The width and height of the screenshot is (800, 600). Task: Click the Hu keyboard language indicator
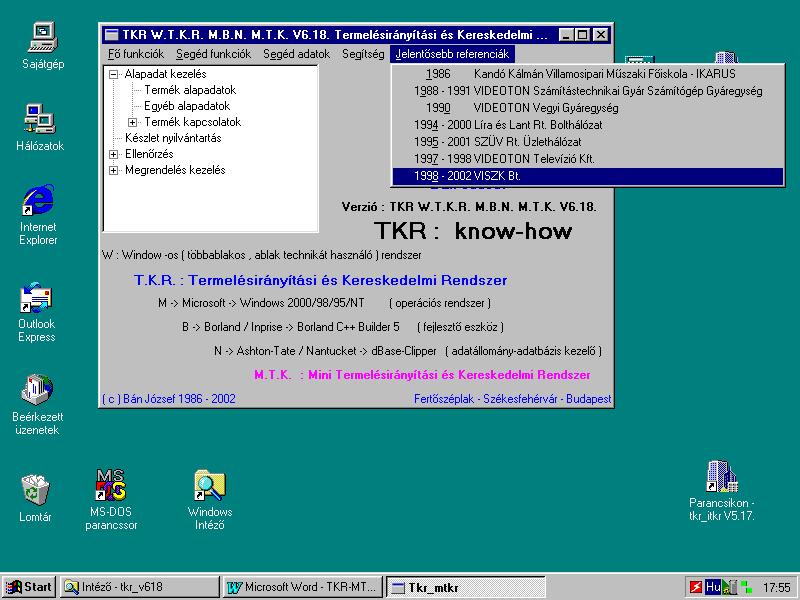[712, 587]
